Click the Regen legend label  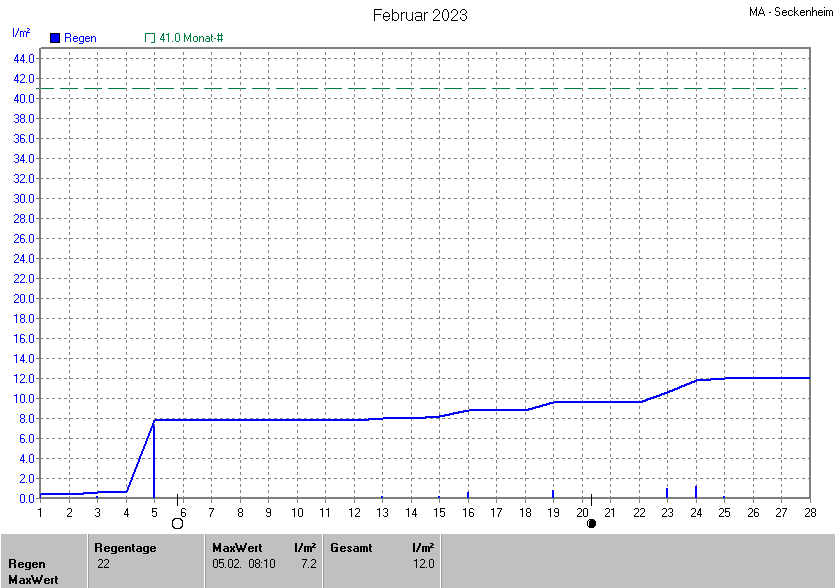click(x=80, y=38)
